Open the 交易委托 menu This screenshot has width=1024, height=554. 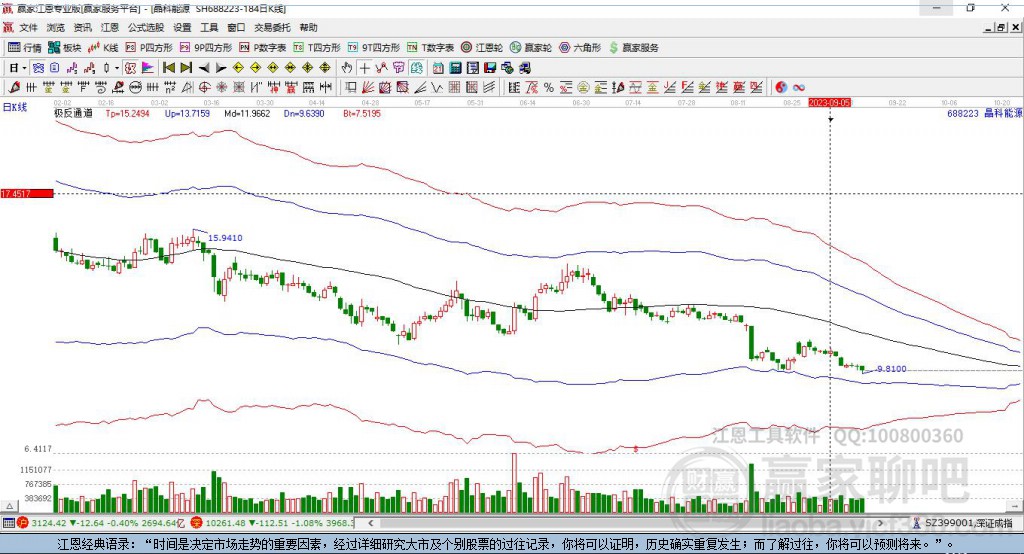click(x=272, y=27)
